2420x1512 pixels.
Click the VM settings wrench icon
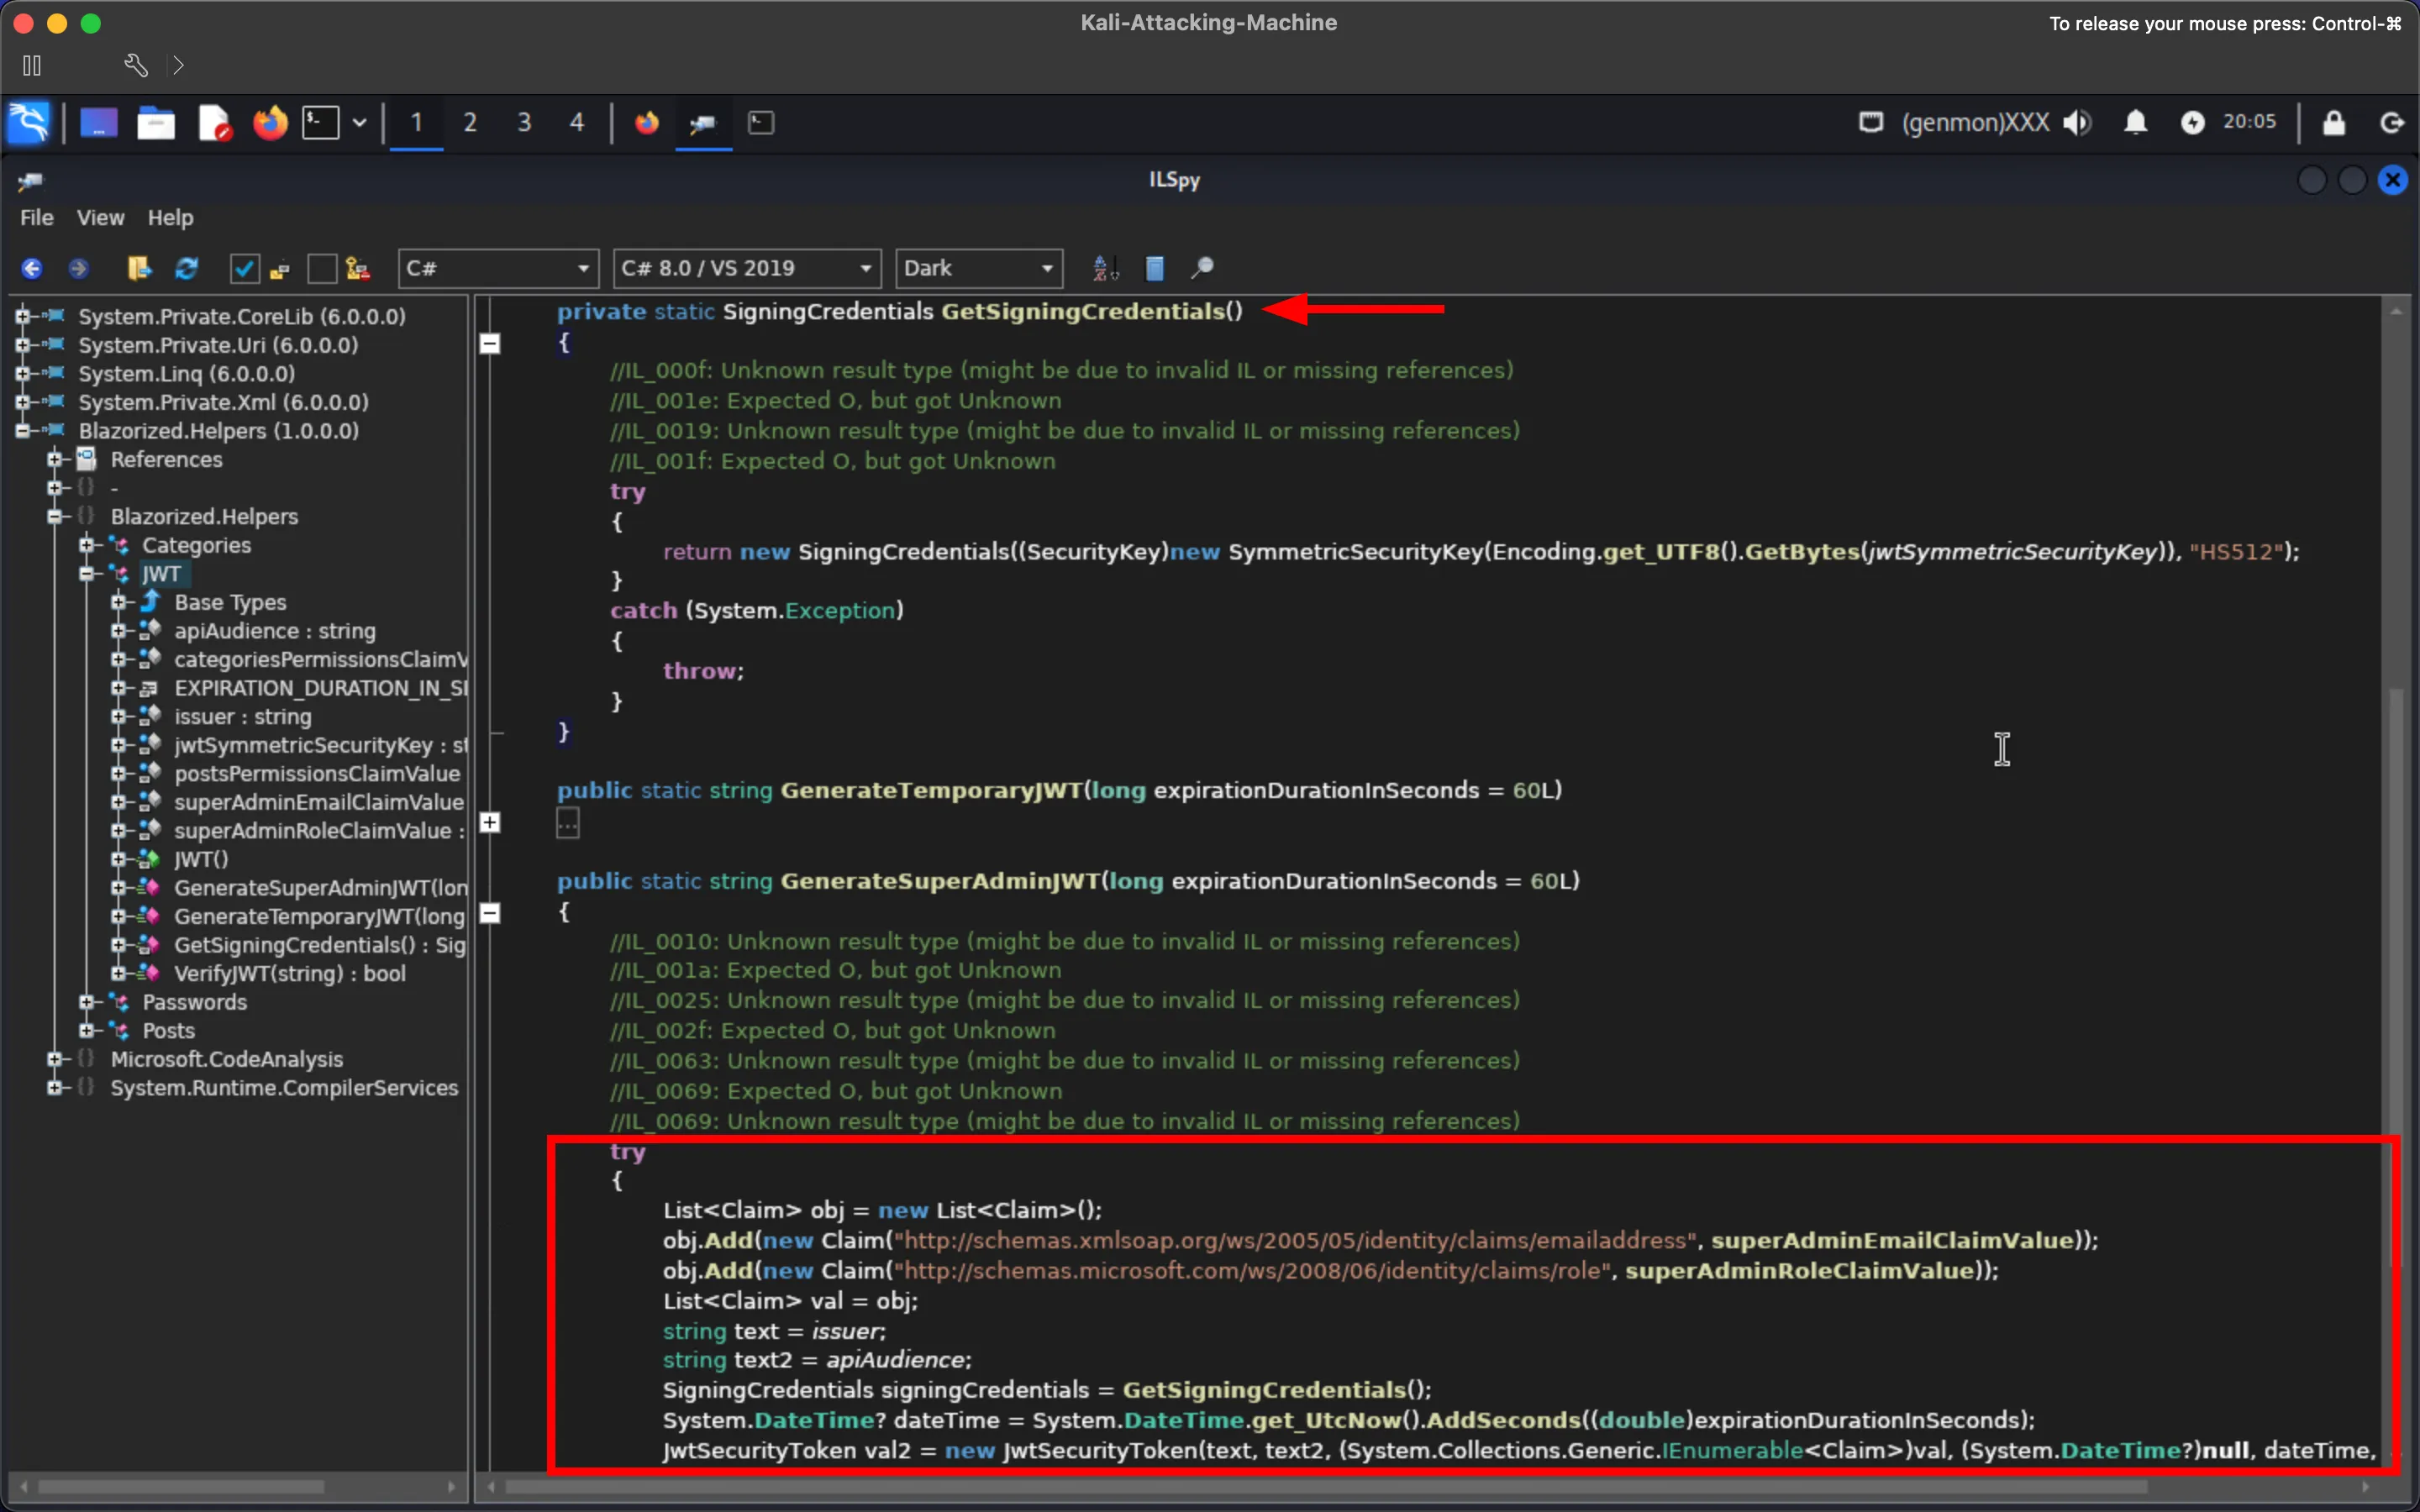136,65
